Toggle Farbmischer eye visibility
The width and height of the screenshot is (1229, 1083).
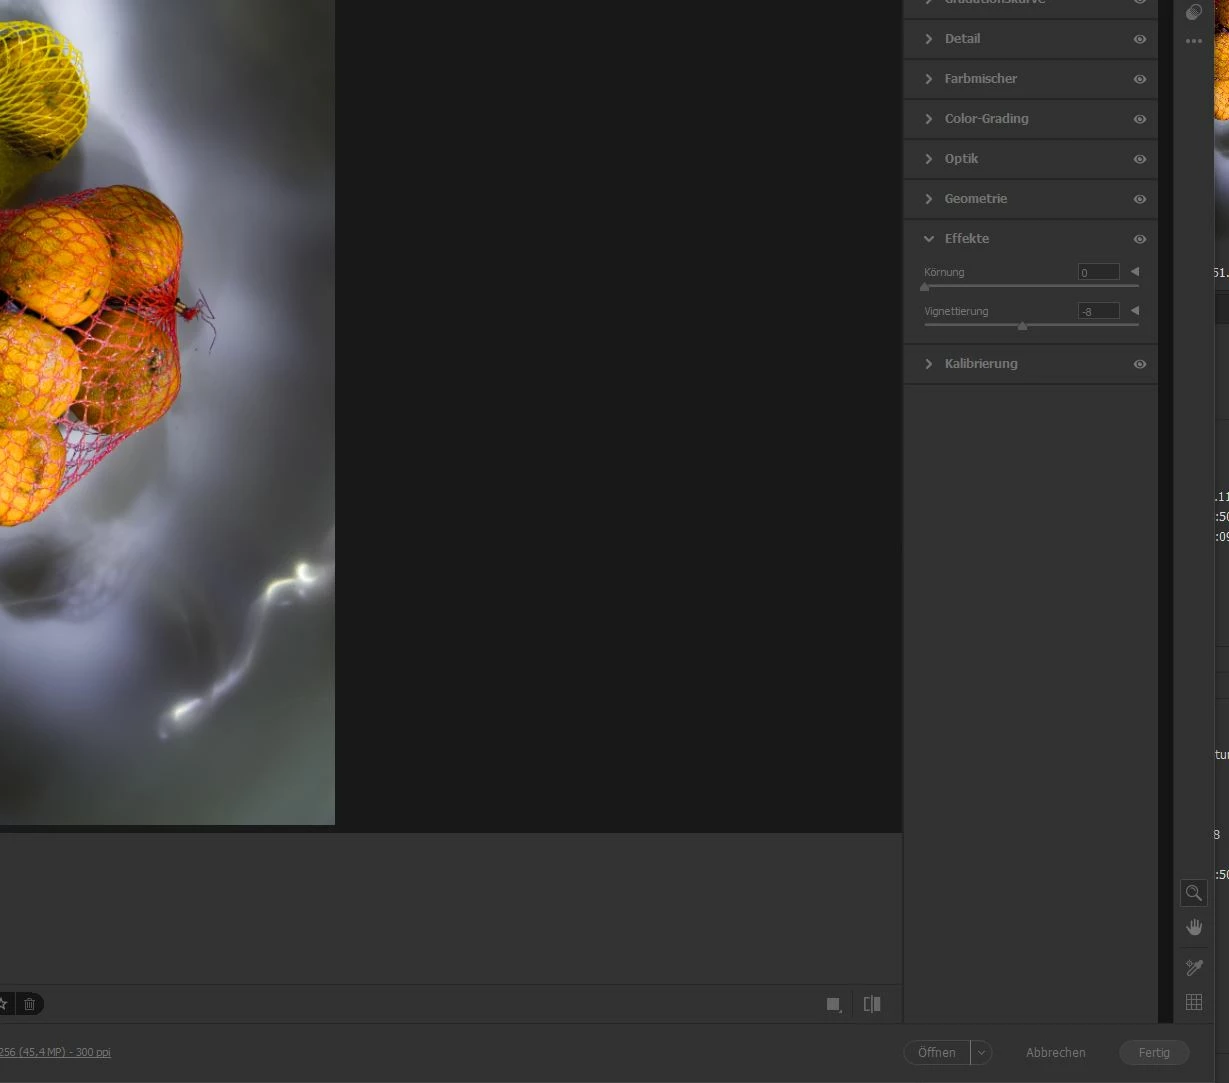[1140, 79]
